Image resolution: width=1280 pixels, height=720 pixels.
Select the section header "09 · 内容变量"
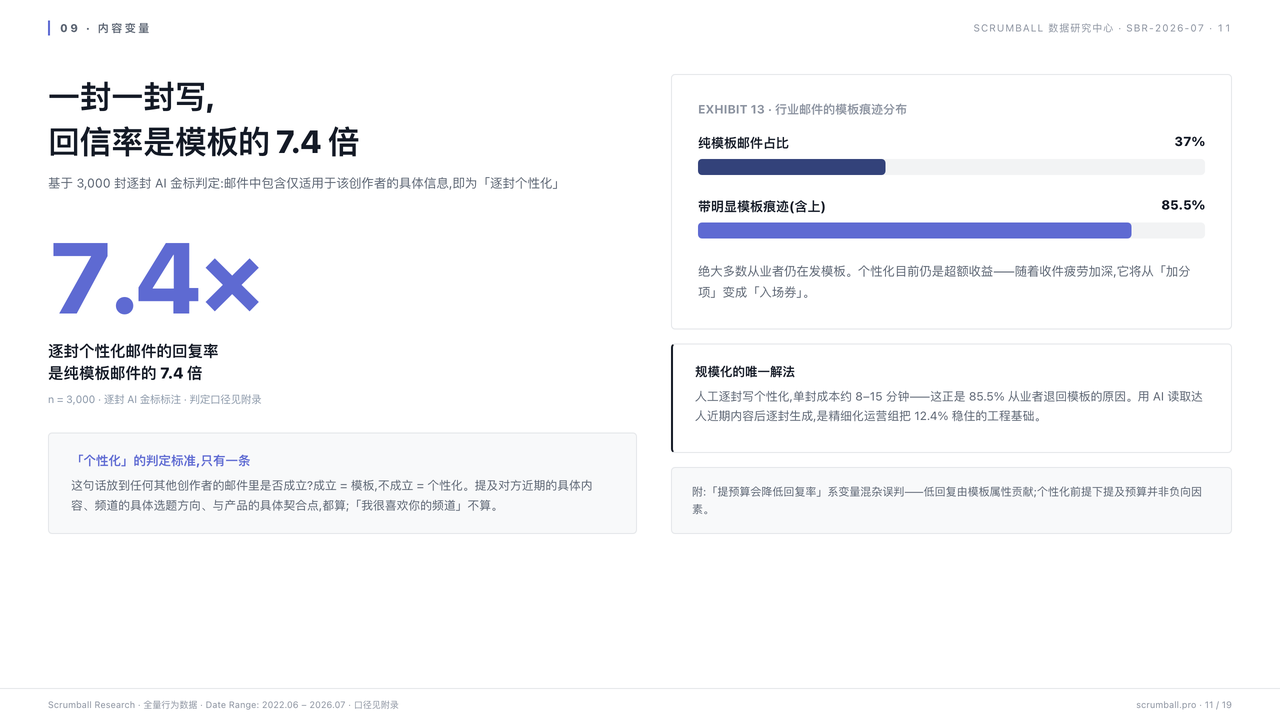click(105, 28)
